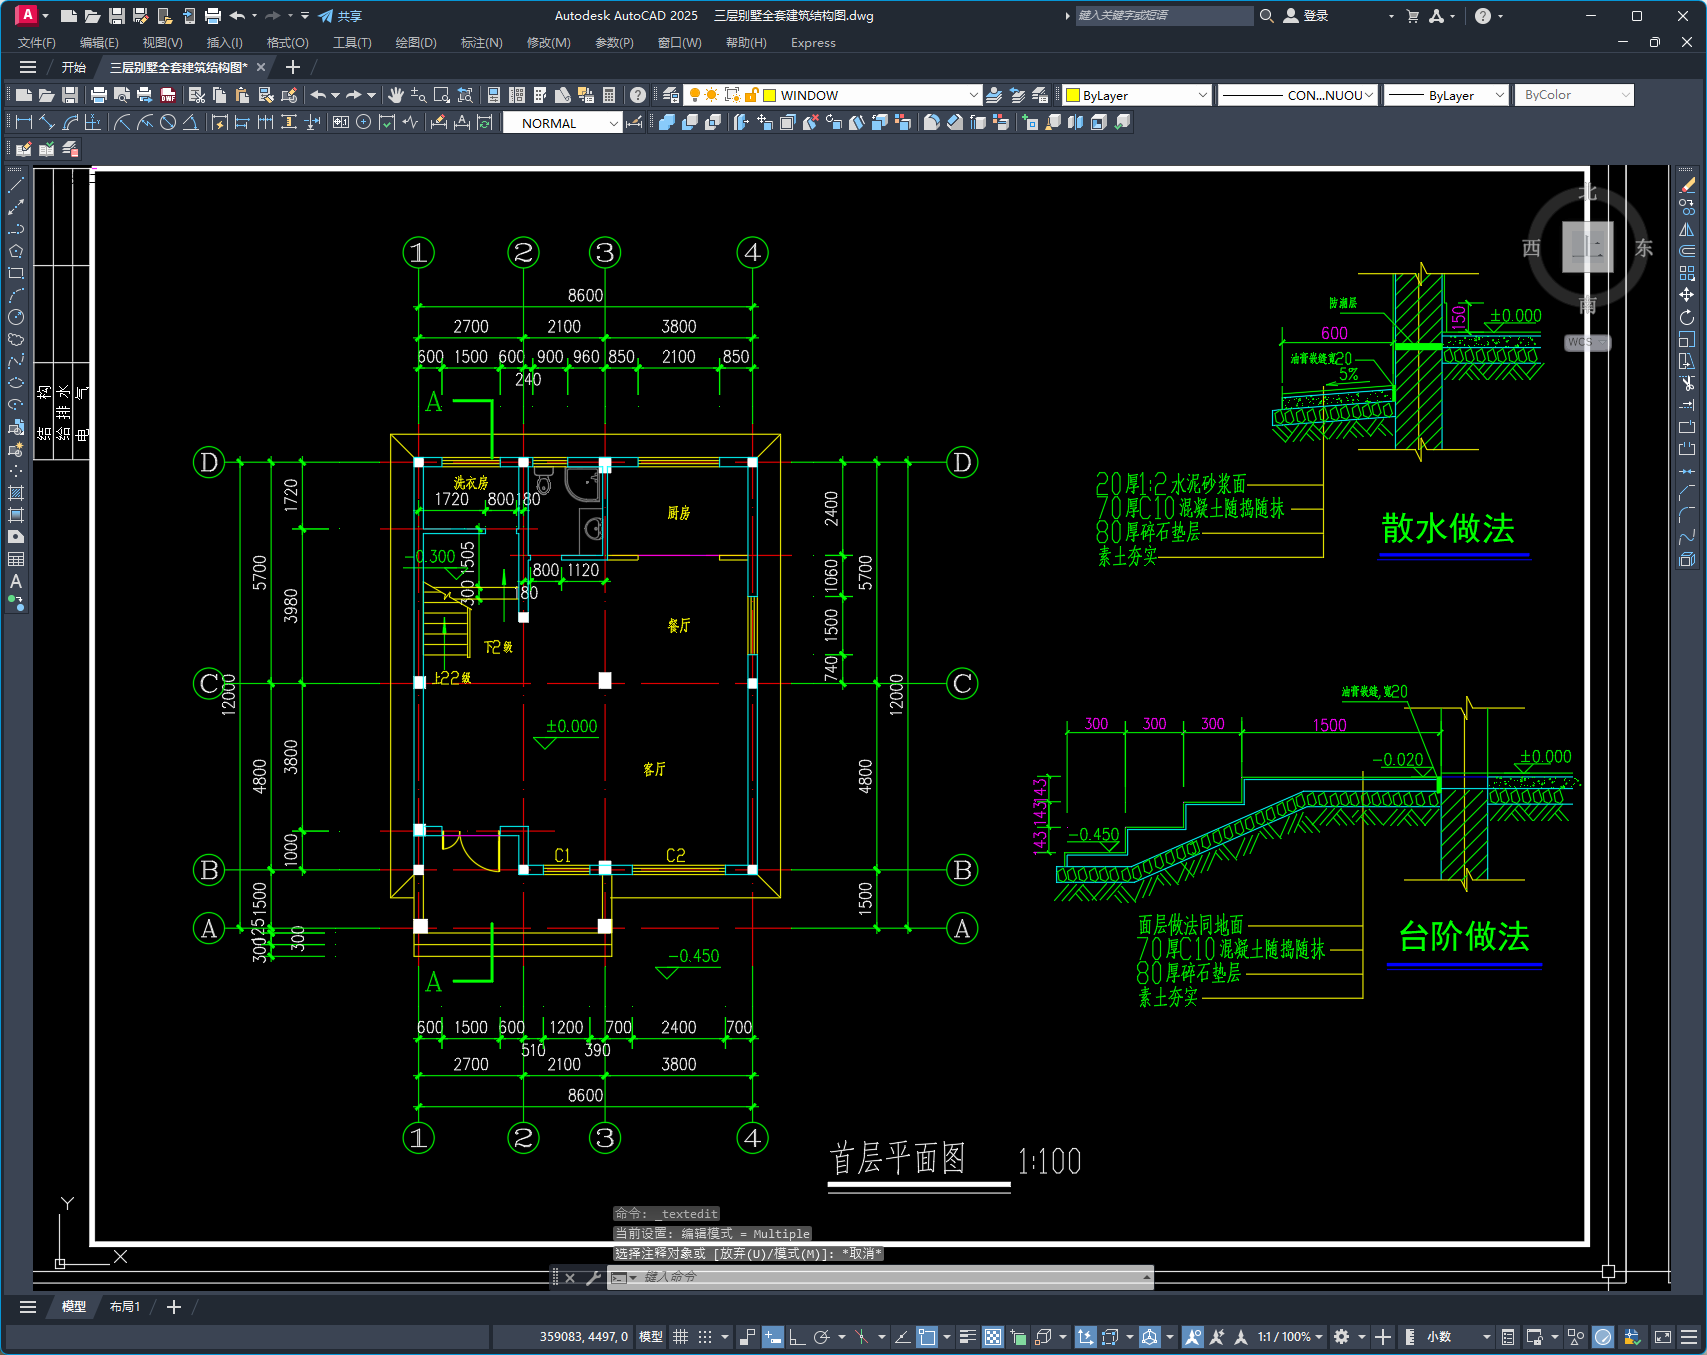Select the Line tool in left toolbar
This screenshot has height=1355, width=1707.
(x=16, y=185)
